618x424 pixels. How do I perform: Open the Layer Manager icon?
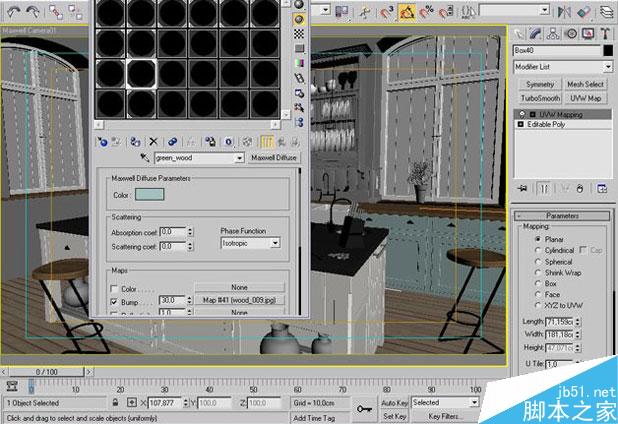pos(607,12)
